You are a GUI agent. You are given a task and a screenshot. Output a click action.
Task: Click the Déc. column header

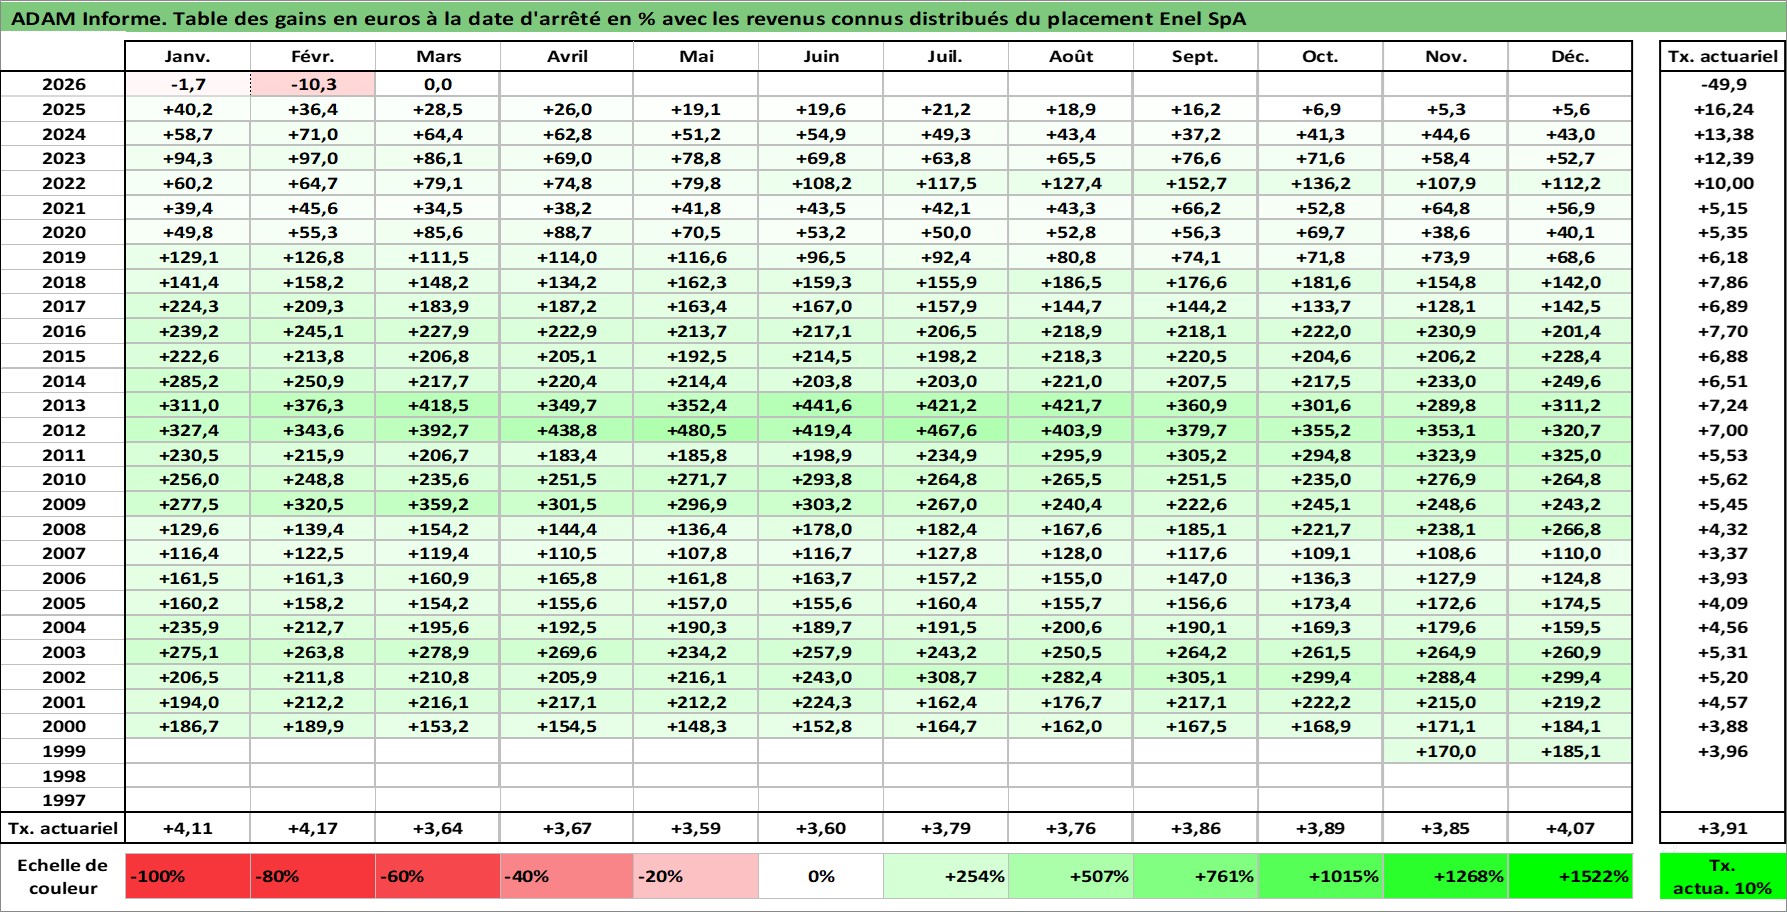coord(1570,57)
